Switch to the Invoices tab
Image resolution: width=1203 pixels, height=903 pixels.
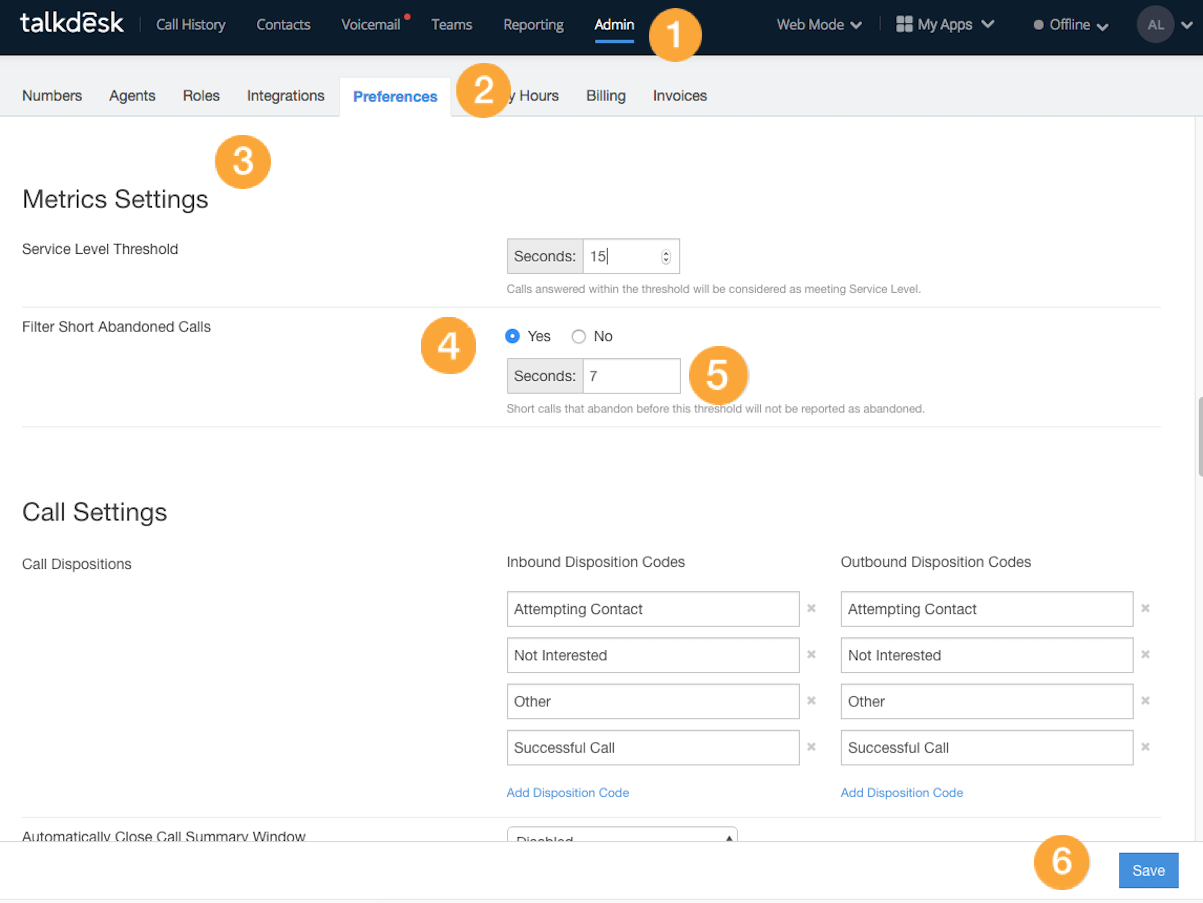coord(680,96)
